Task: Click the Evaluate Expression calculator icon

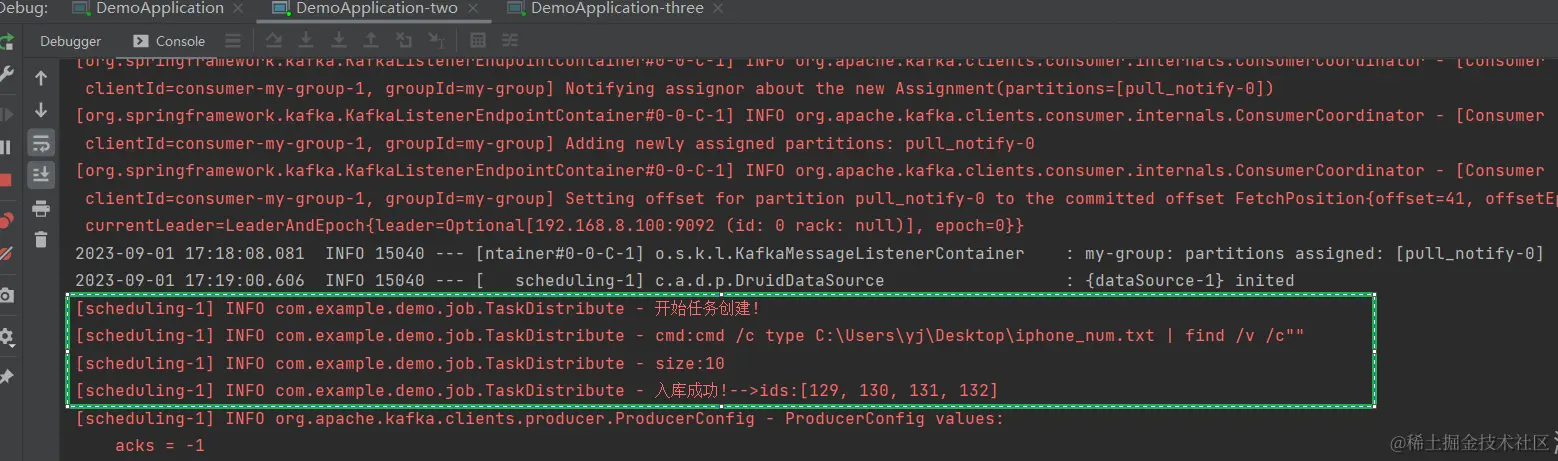Action: coord(478,41)
